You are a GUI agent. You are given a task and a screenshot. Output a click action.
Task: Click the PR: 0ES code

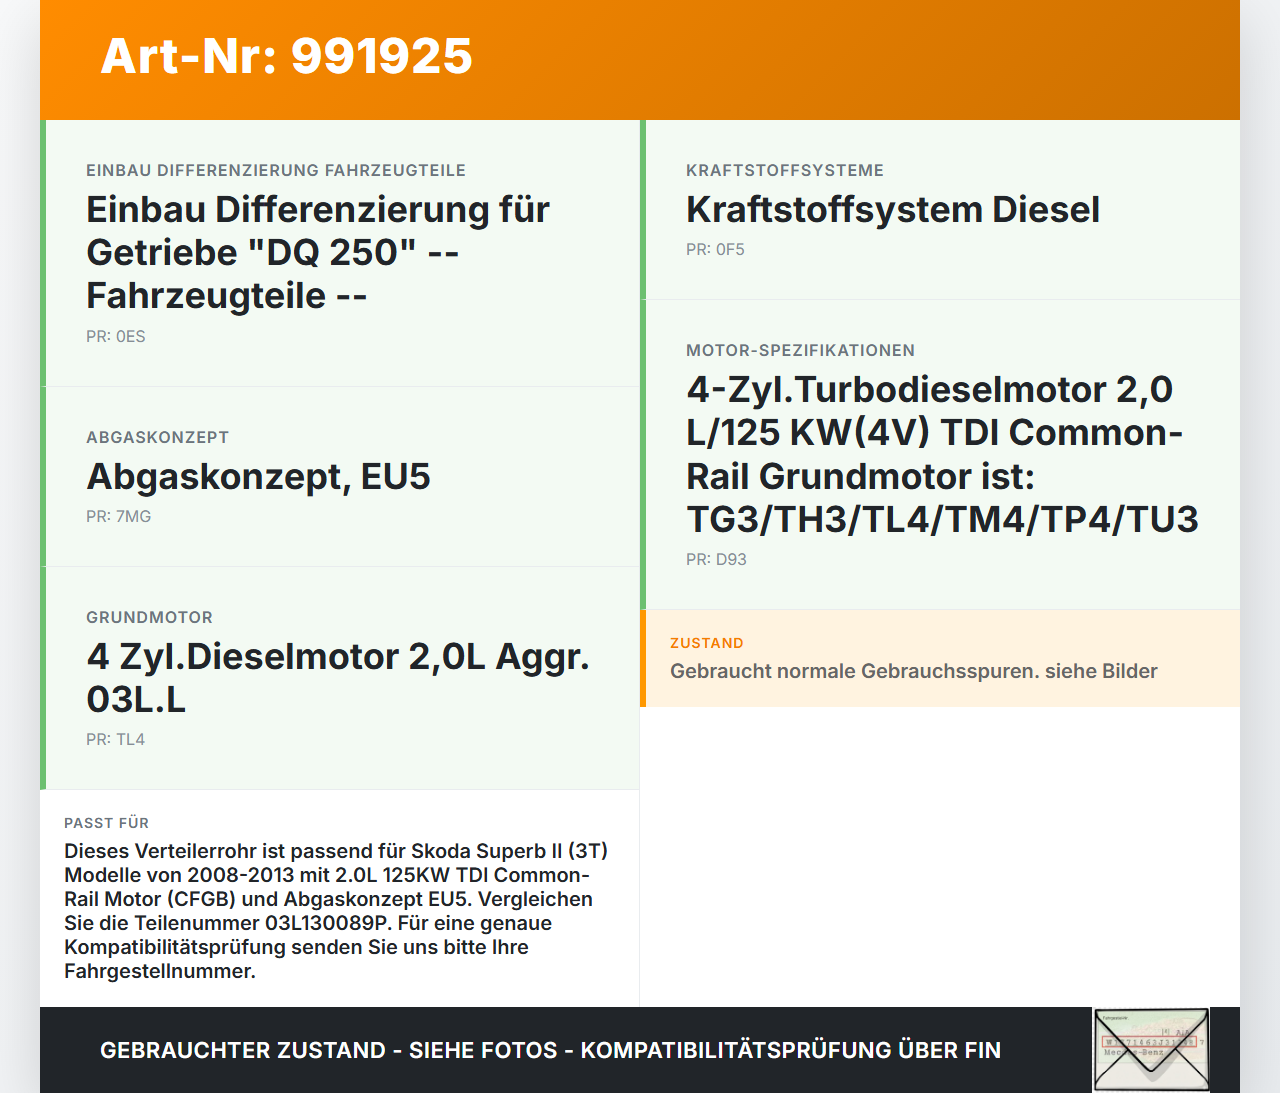[x=116, y=337]
